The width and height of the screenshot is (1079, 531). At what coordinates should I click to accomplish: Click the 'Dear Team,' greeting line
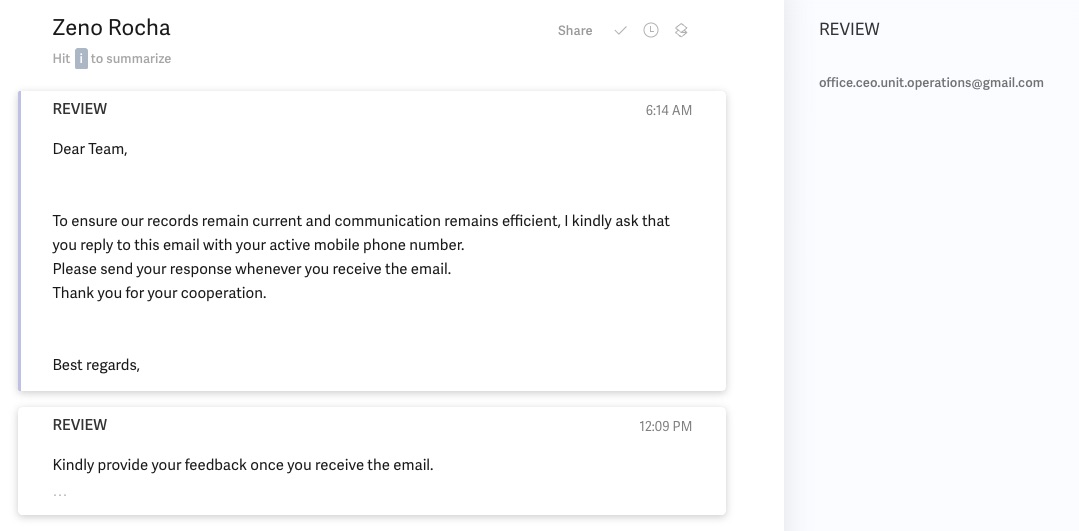pos(90,149)
